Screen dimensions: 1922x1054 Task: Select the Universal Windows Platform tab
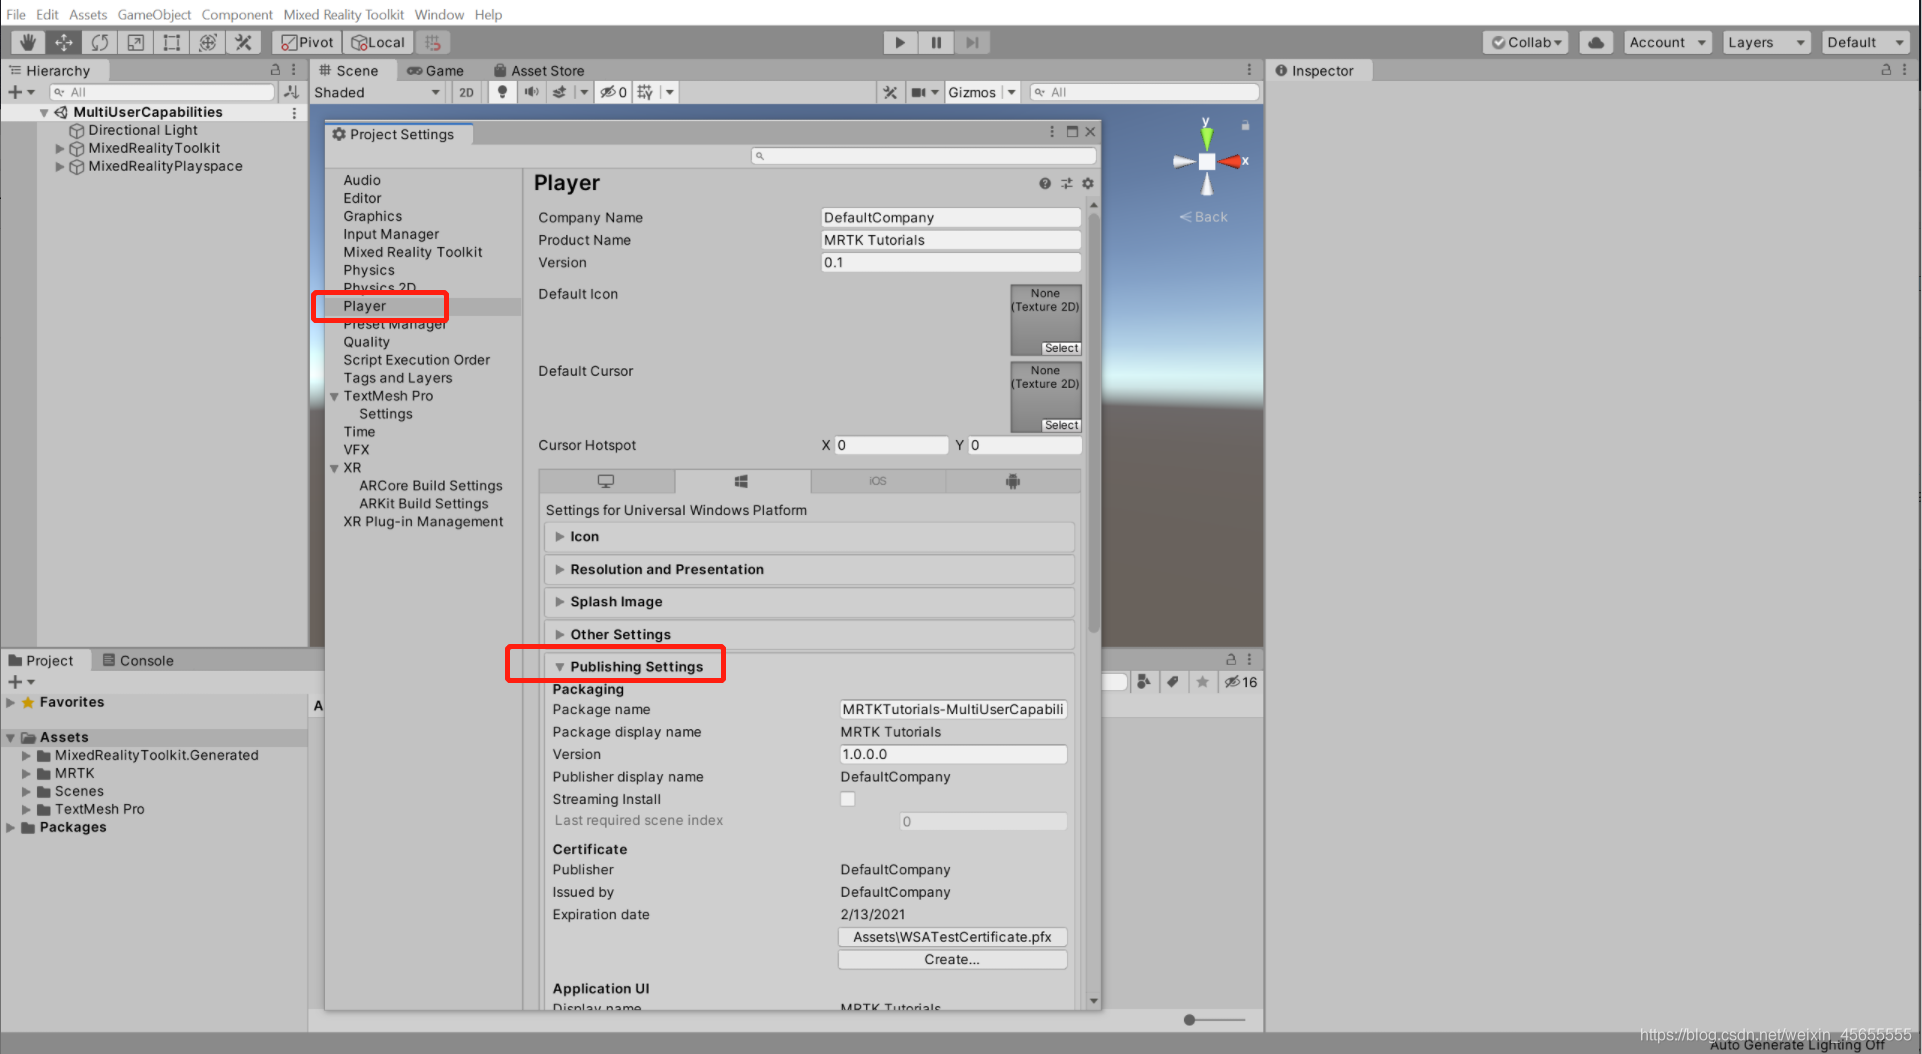point(742,481)
